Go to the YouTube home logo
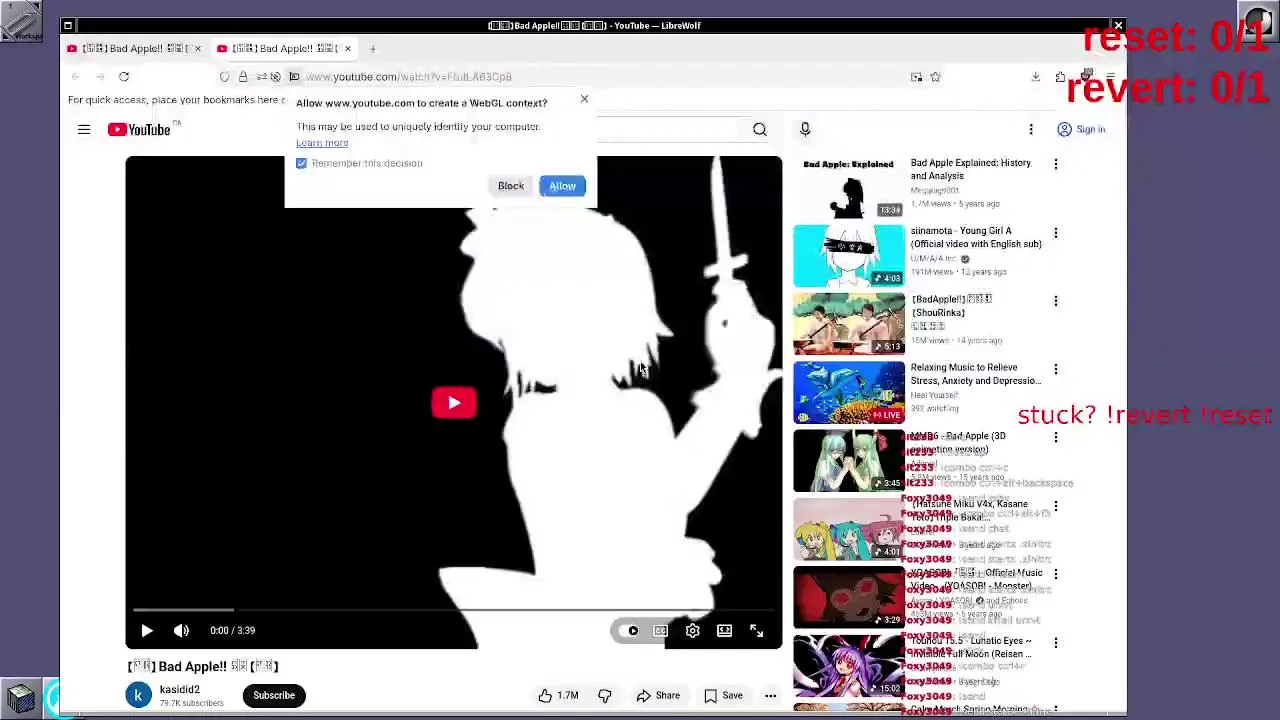The width and height of the screenshot is (1280, 720). tap(139, 129)
